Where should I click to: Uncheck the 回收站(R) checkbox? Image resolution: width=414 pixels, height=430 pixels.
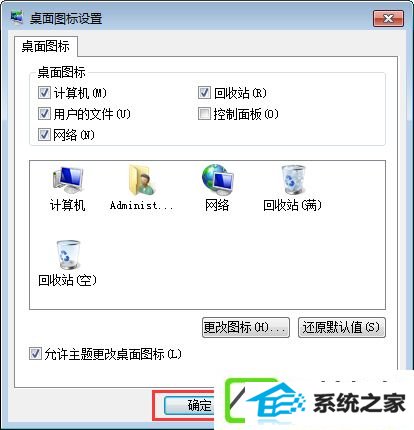[204, 93]
